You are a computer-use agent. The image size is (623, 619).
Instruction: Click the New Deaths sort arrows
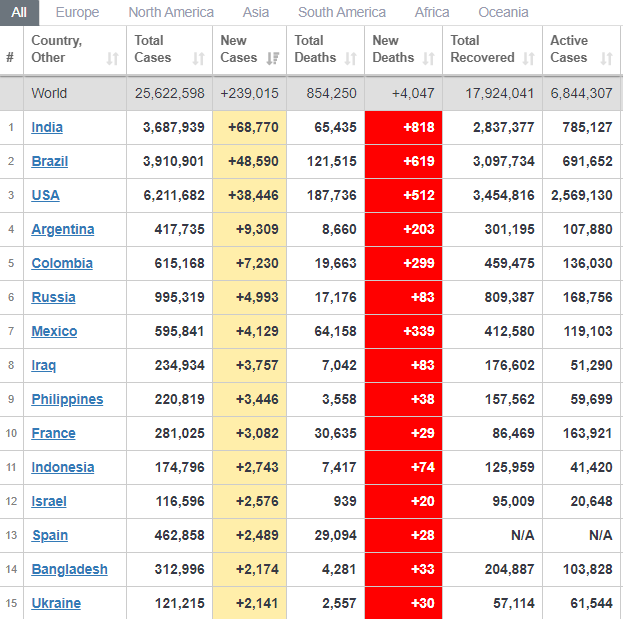coord(428,59)
